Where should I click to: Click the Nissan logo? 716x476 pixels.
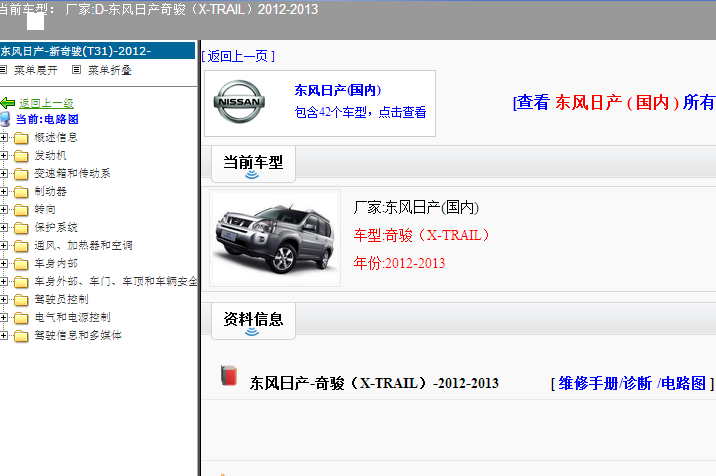tap(239, 101)
